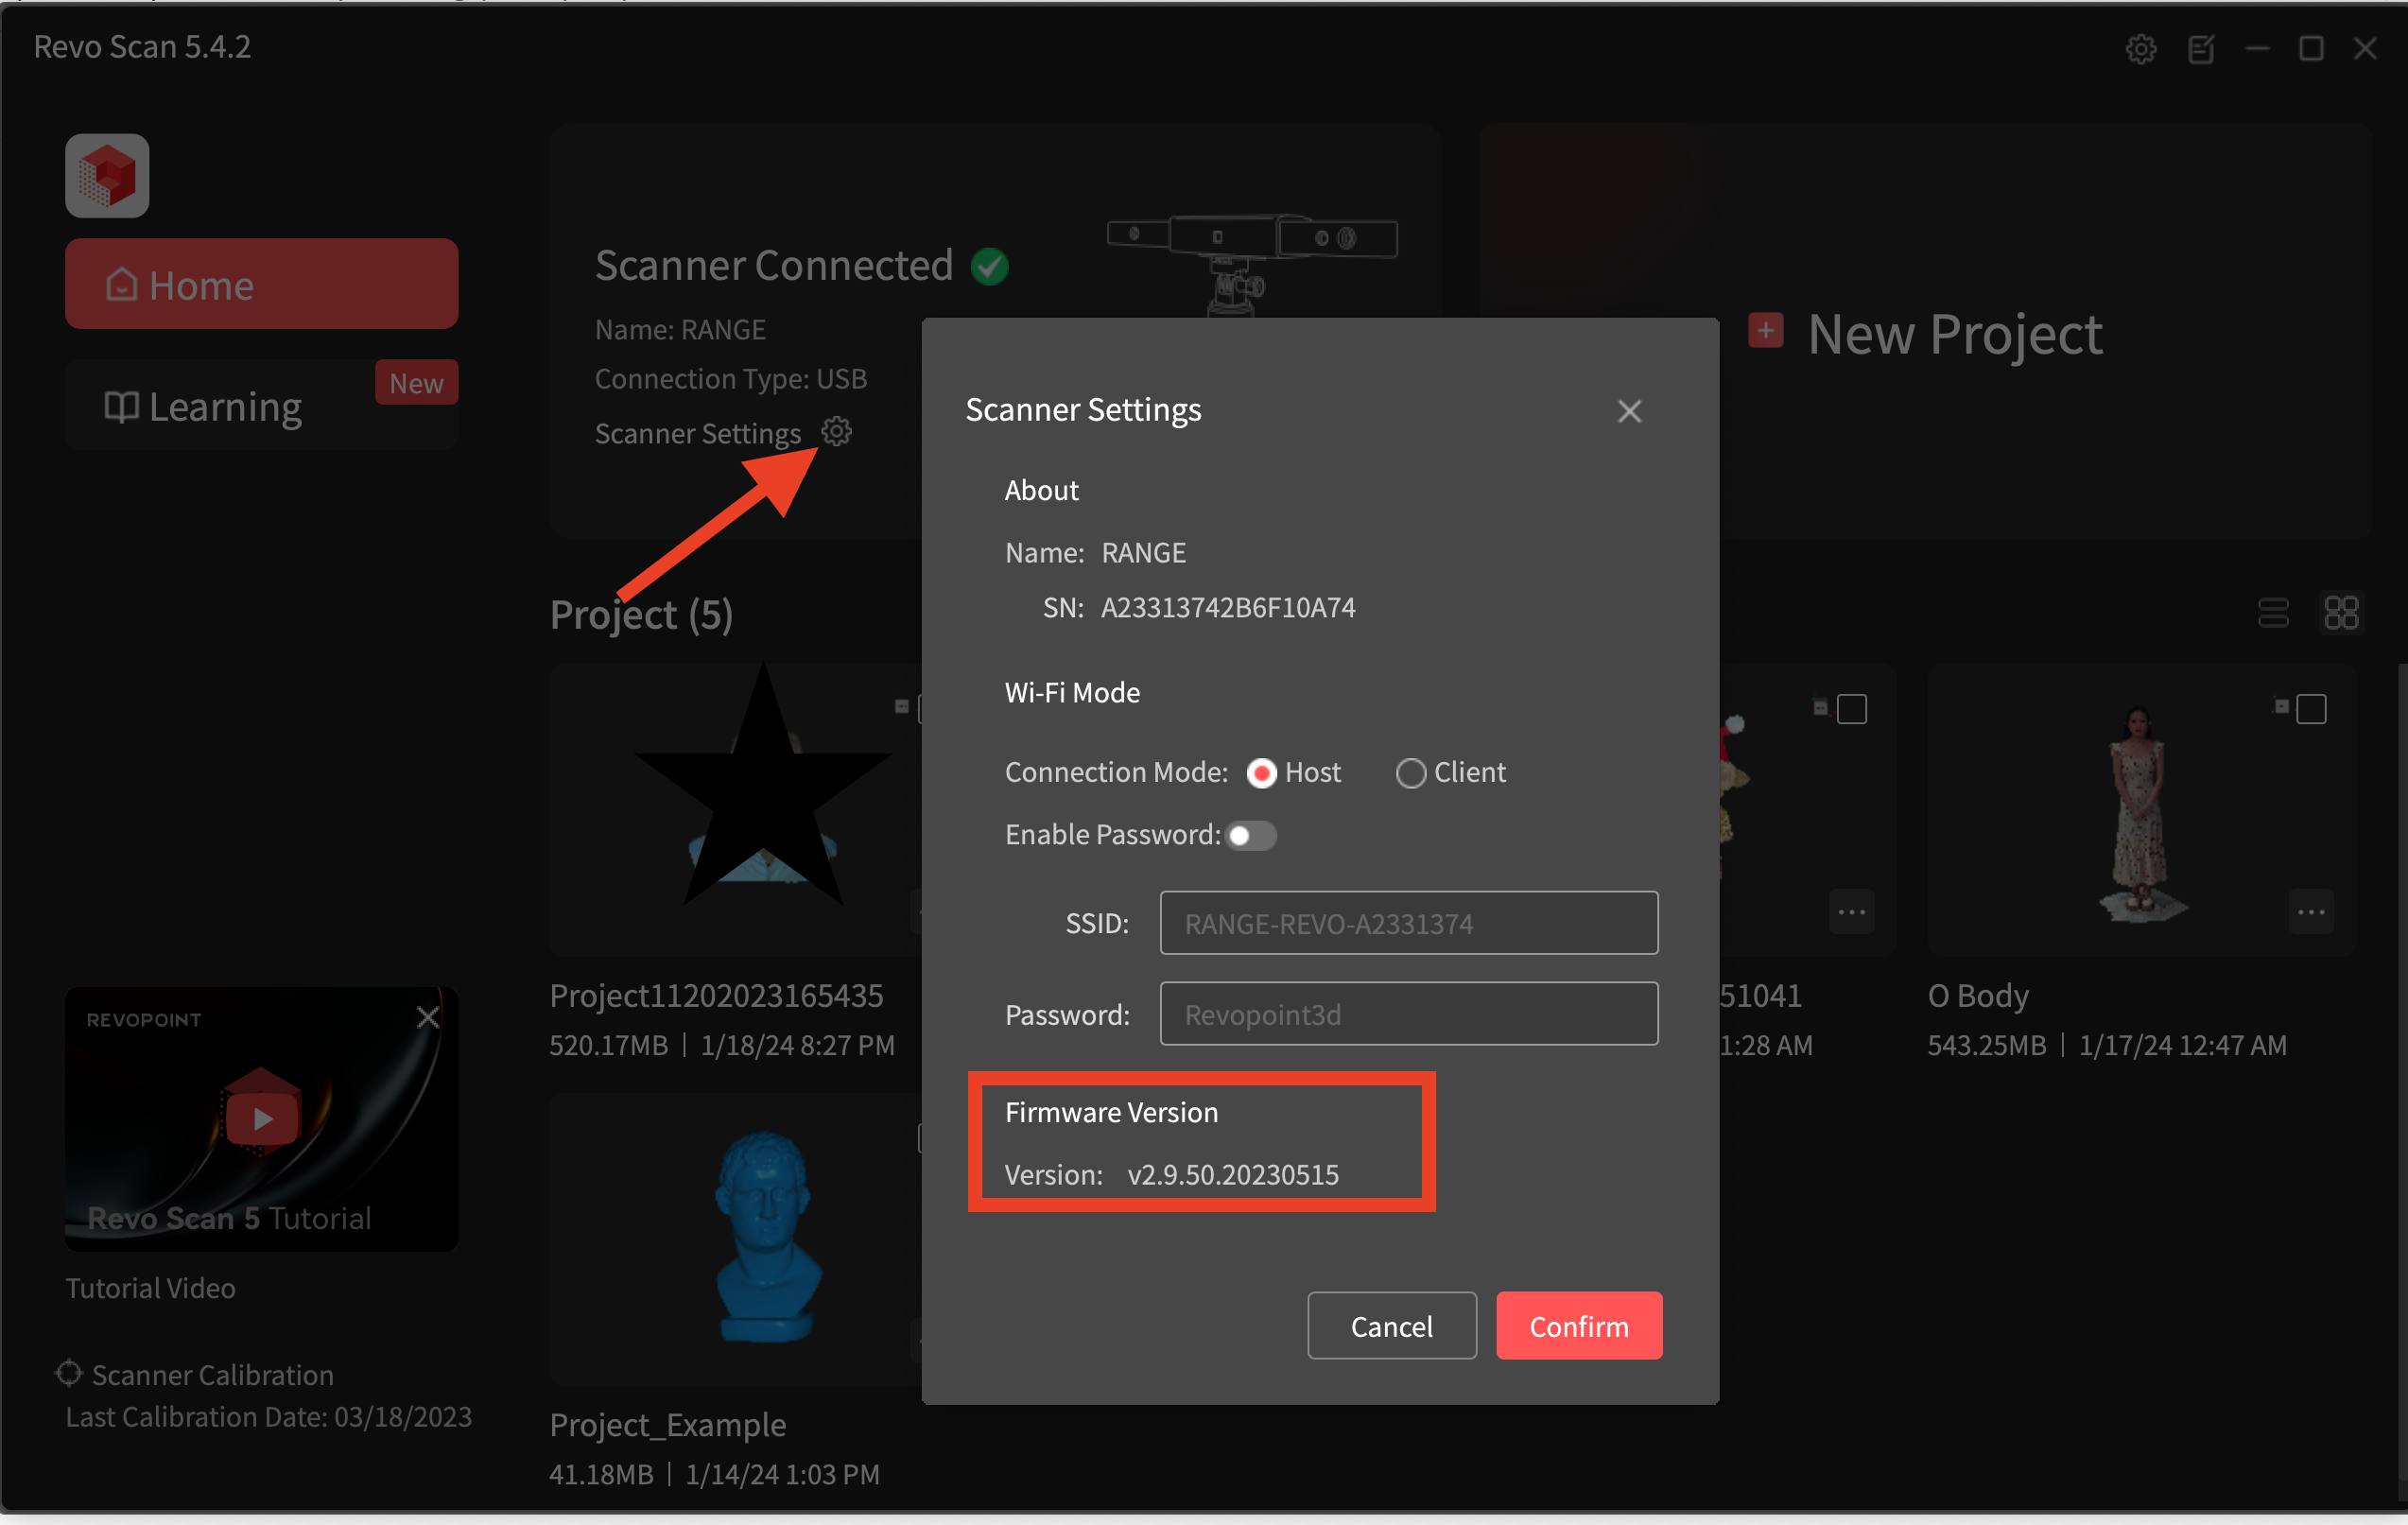Confirm the scanner settings
Viewport: 2408px width, 1525px height.
1578,1325
